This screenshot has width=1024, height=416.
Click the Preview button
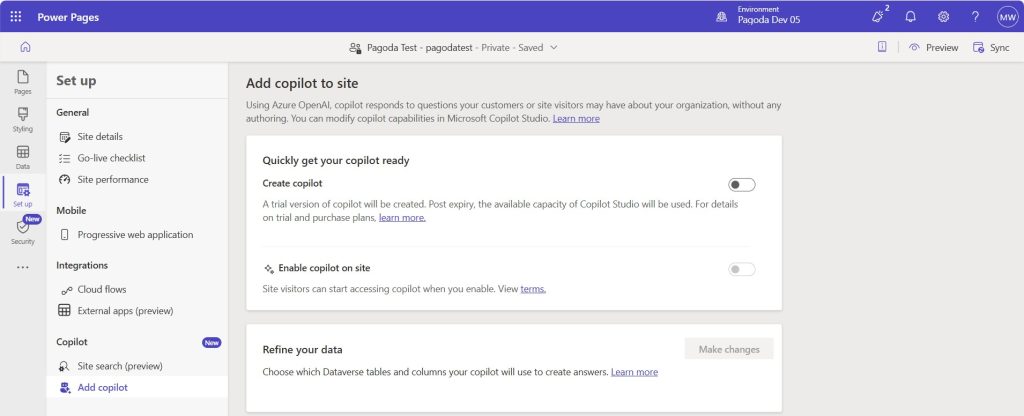pyautogui.click(x=933, y=48)
